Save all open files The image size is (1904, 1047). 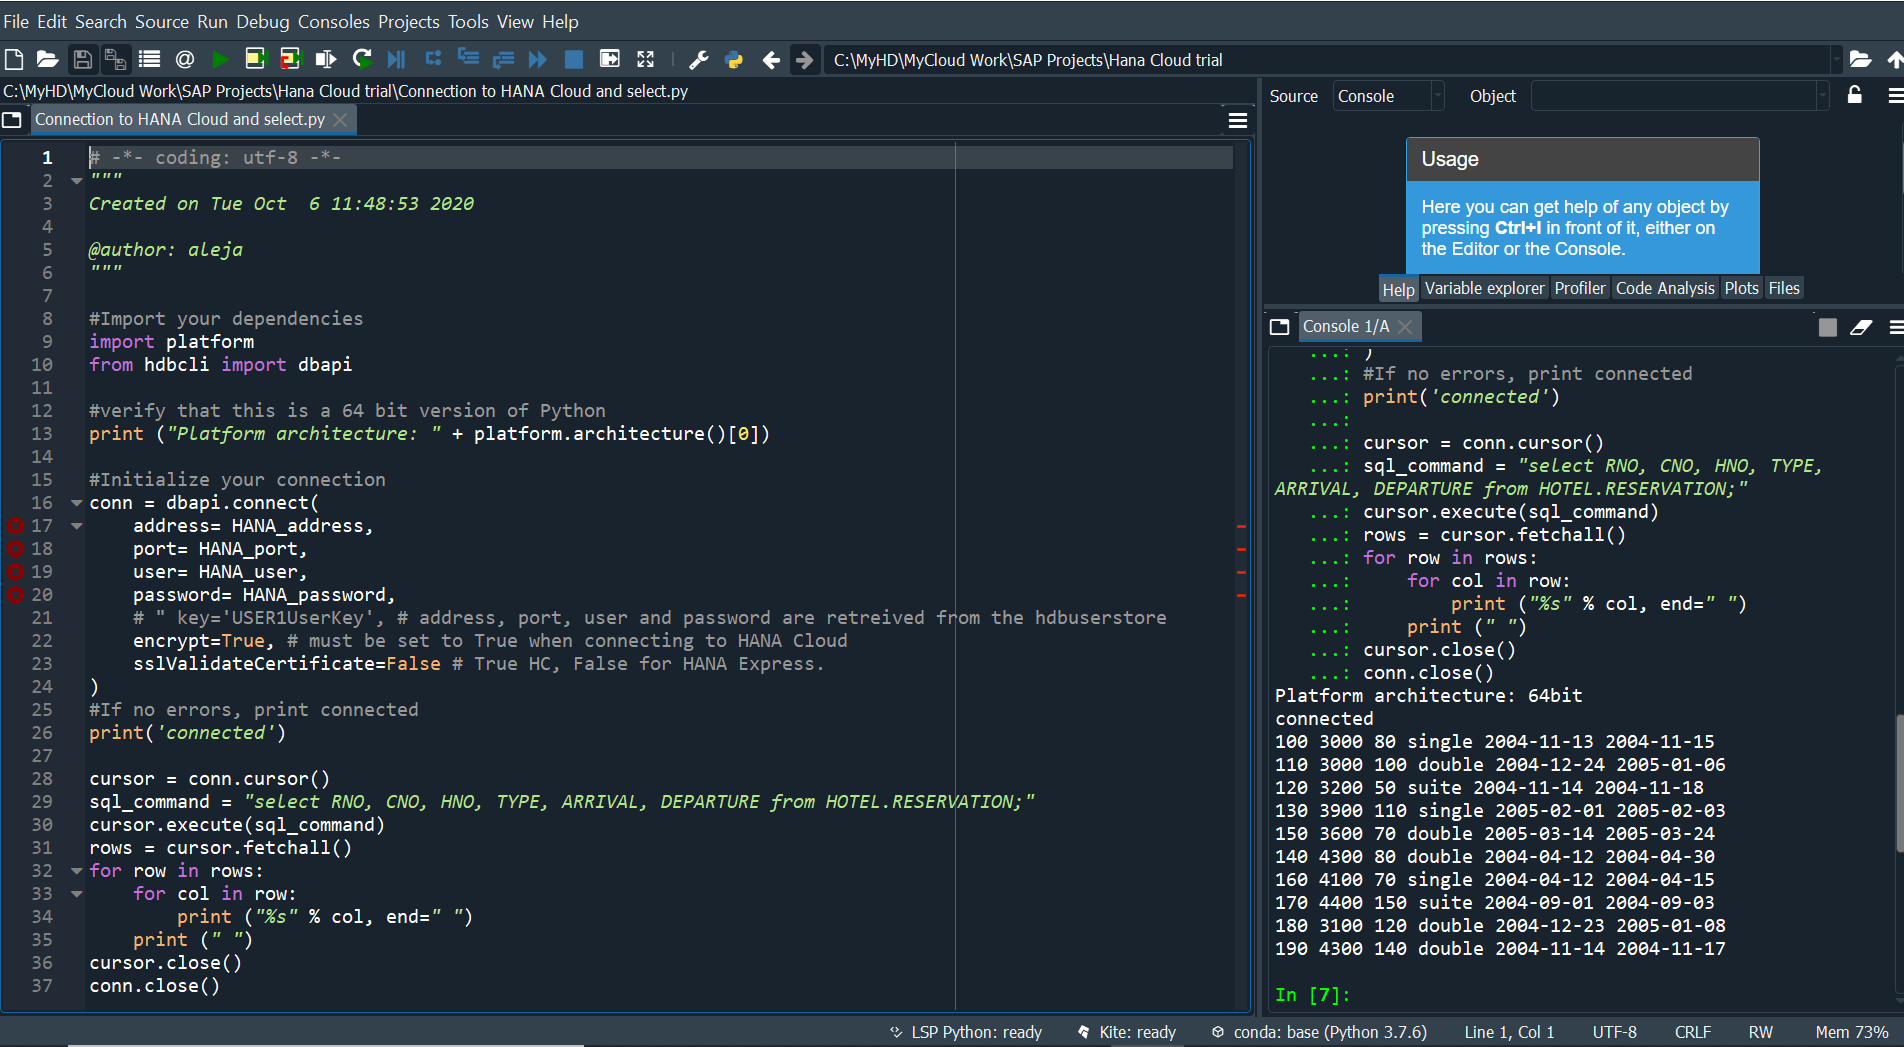pyautogui.click(x=115, y=60)
